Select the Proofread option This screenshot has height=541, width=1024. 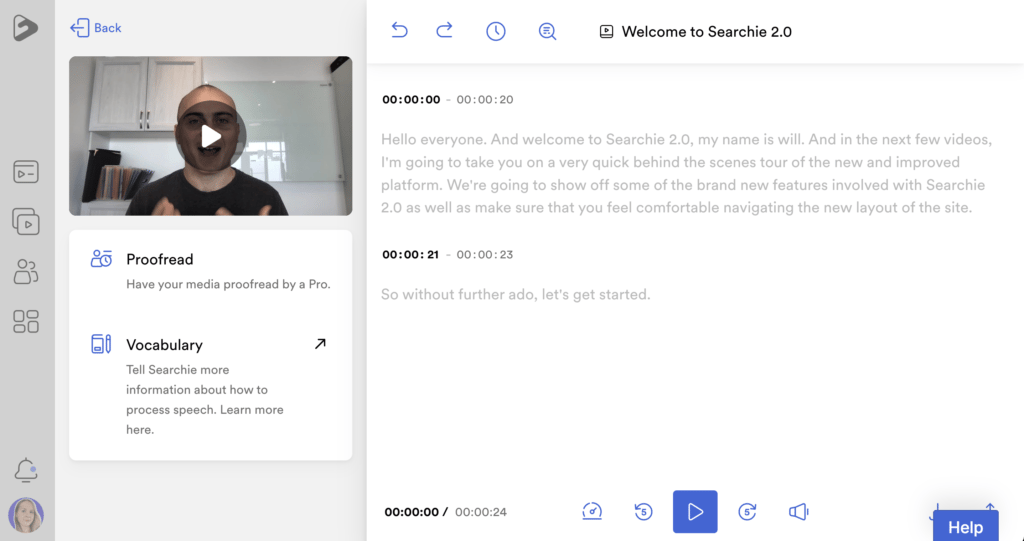coord(210,271)
